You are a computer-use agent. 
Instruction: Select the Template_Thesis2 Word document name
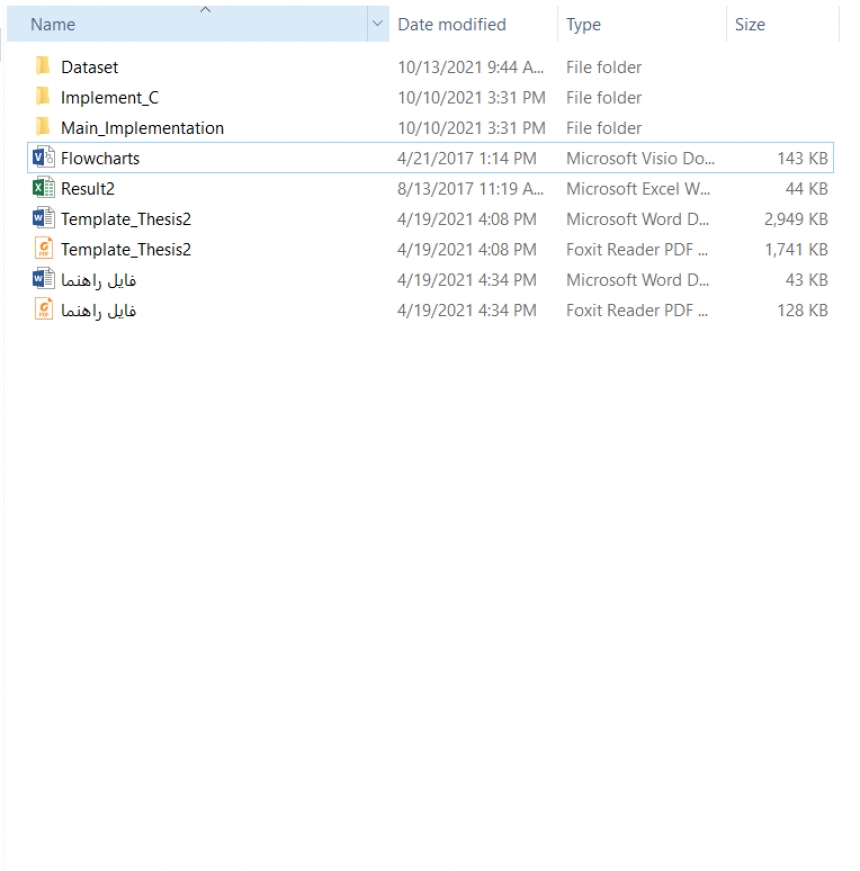126,219
